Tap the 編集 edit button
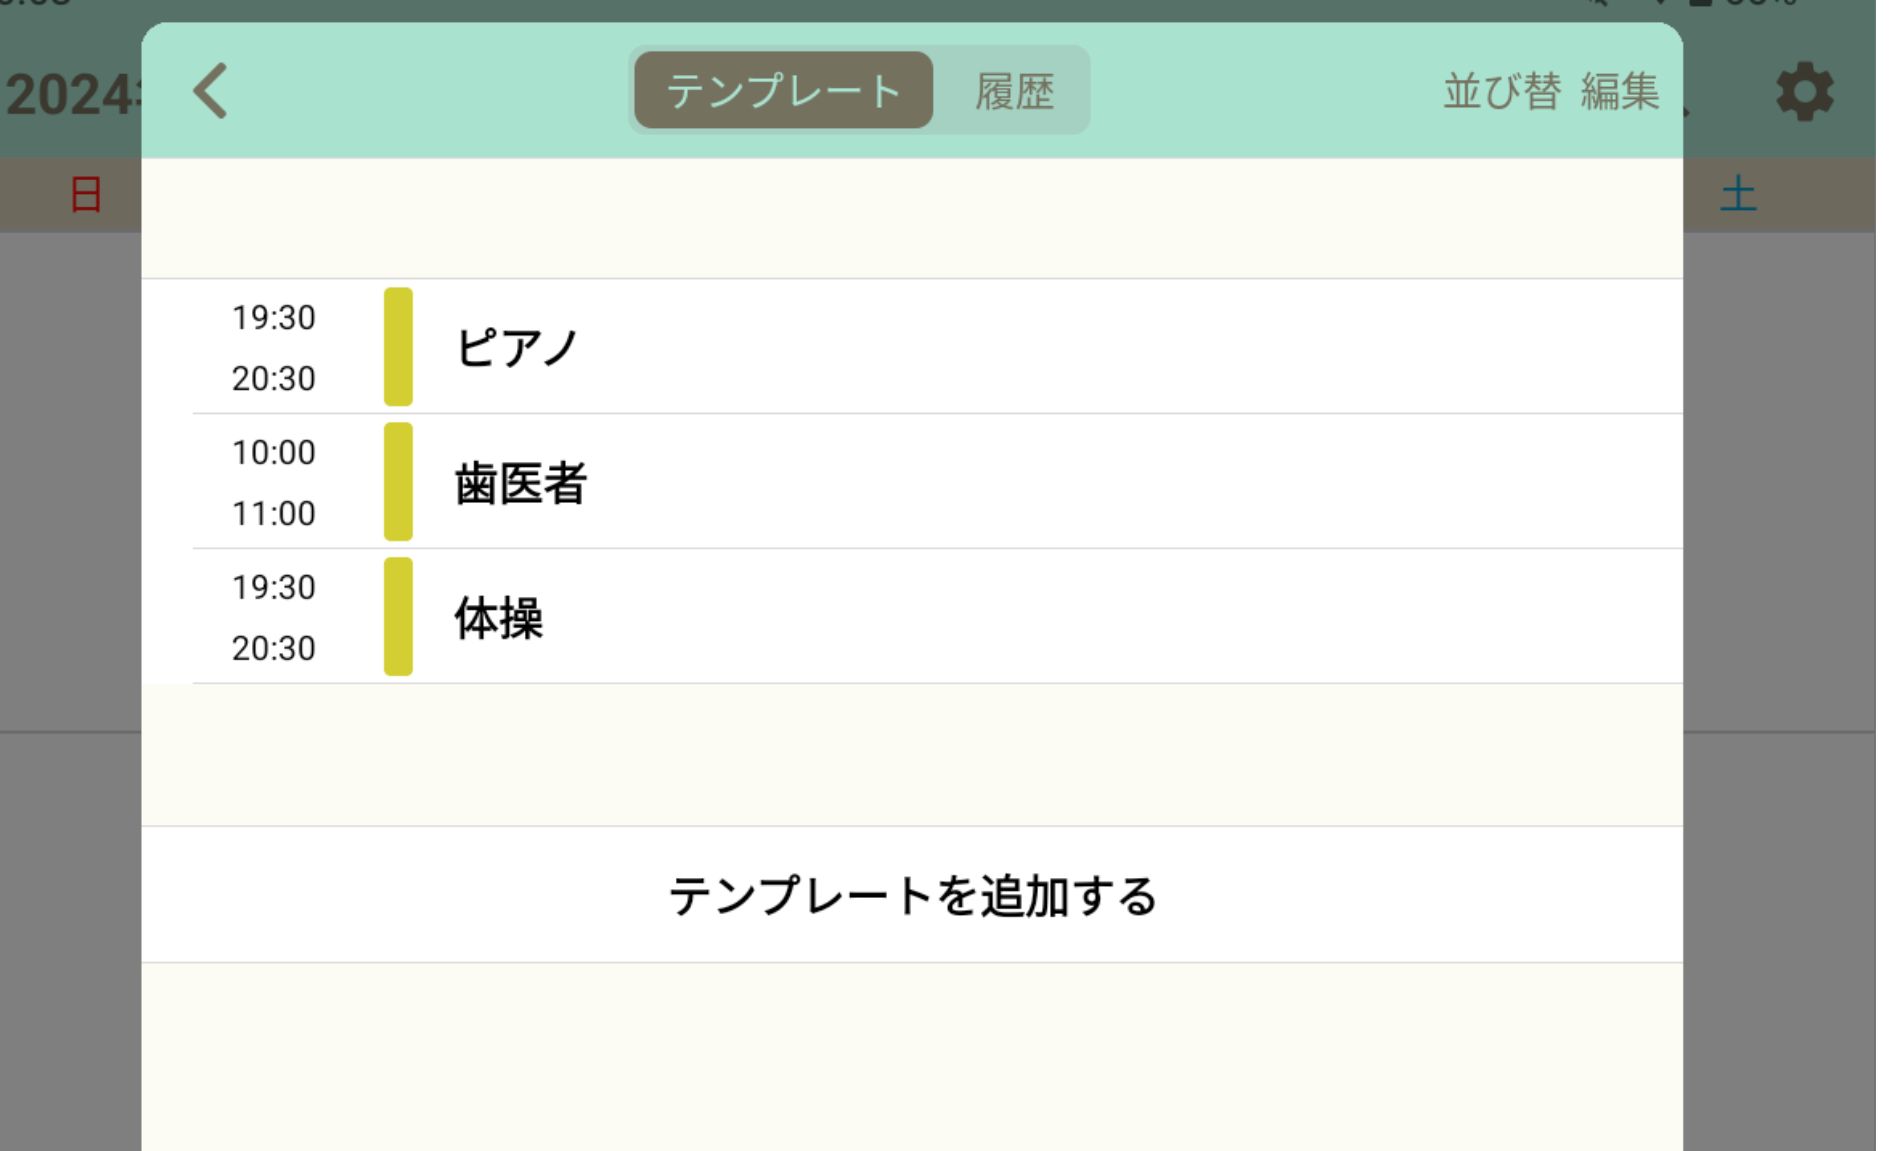This screenshot has width=1900, height=1151. (1620, 91)
